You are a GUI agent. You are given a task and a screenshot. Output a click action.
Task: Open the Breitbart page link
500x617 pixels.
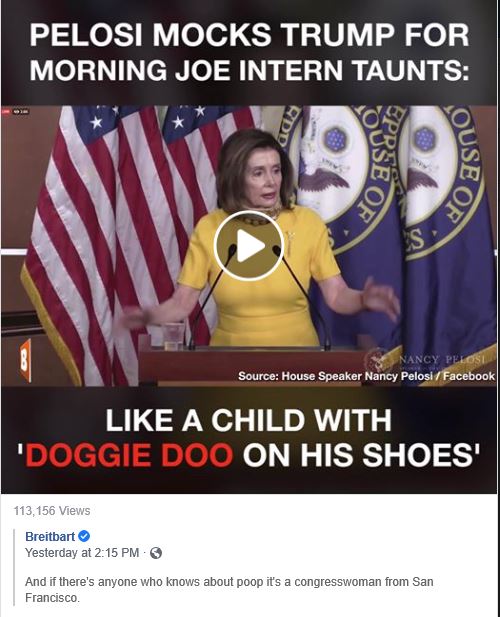pyautogui.click(x=50, y=536)
